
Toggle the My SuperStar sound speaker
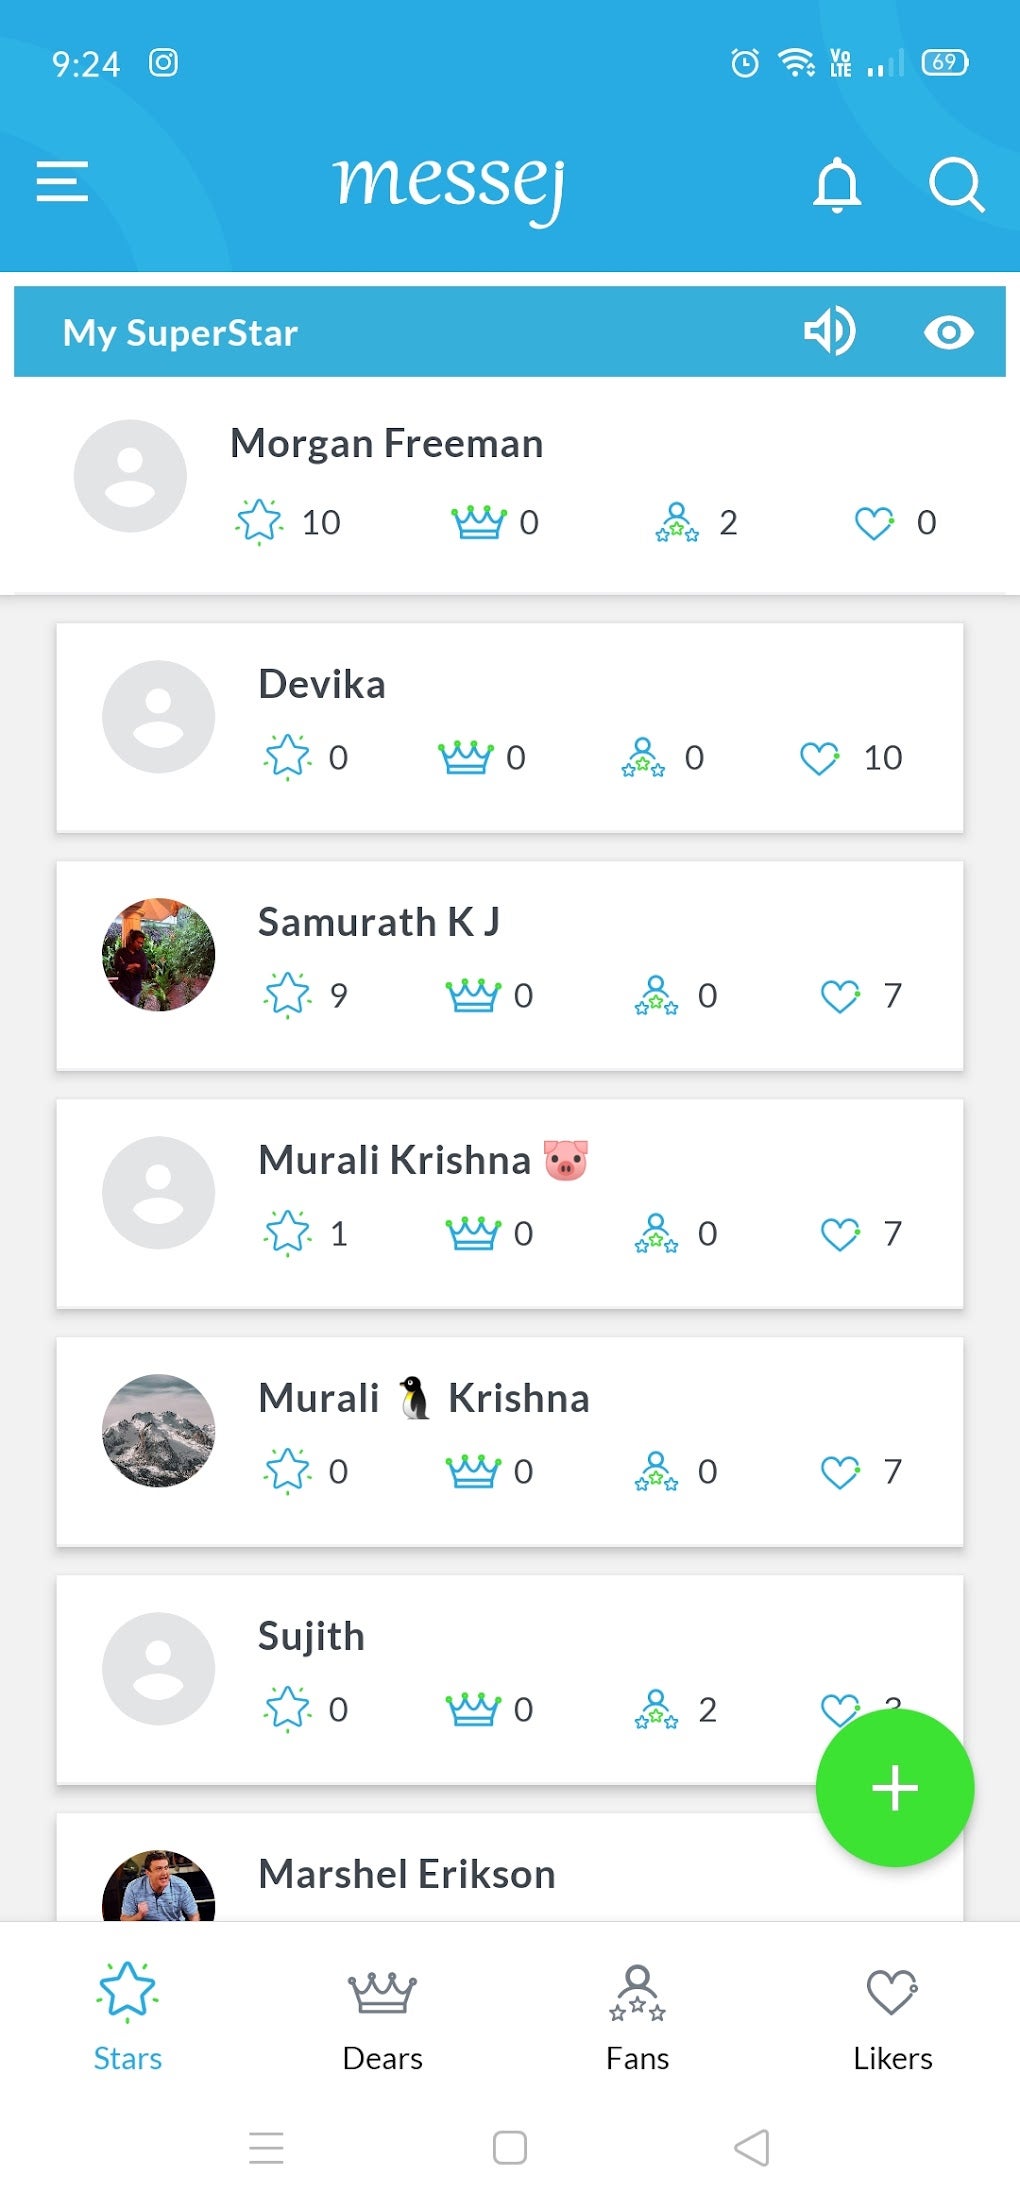click(x=829, y=332)
